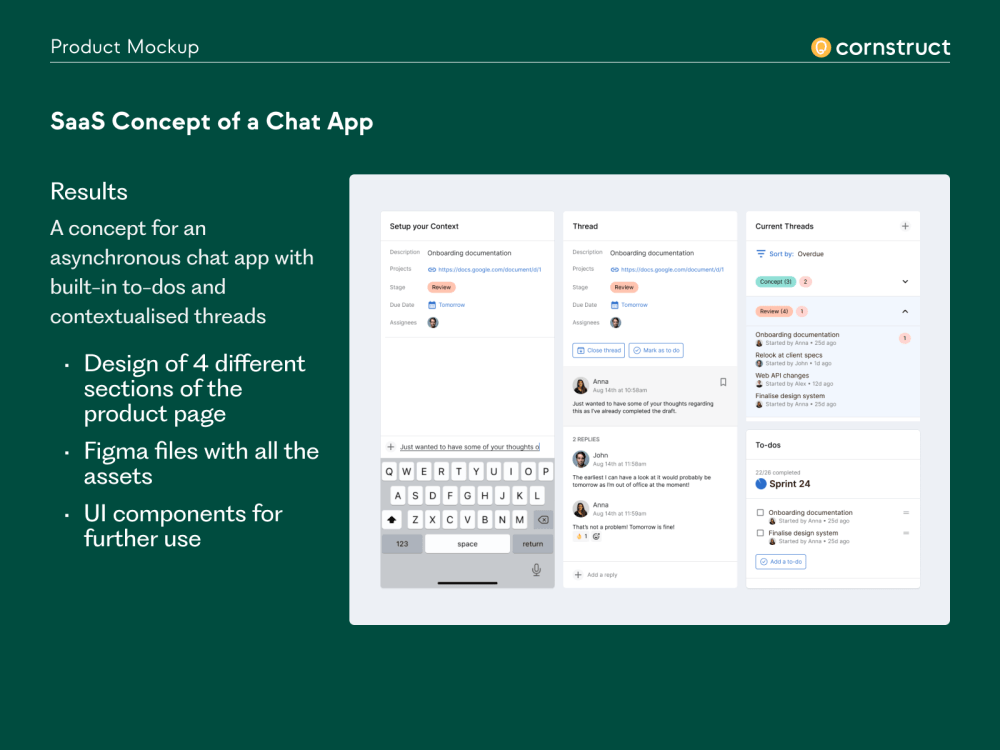1000x750 pixels.
Task: Click the Onboarding documentation description in Setup your Context
Action: [469, 253]
